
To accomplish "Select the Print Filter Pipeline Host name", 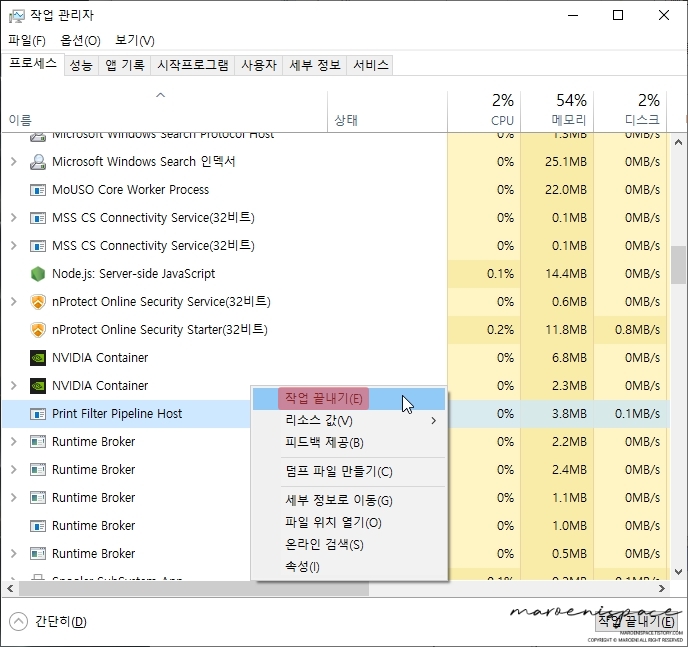I will [x=117, y=414].
